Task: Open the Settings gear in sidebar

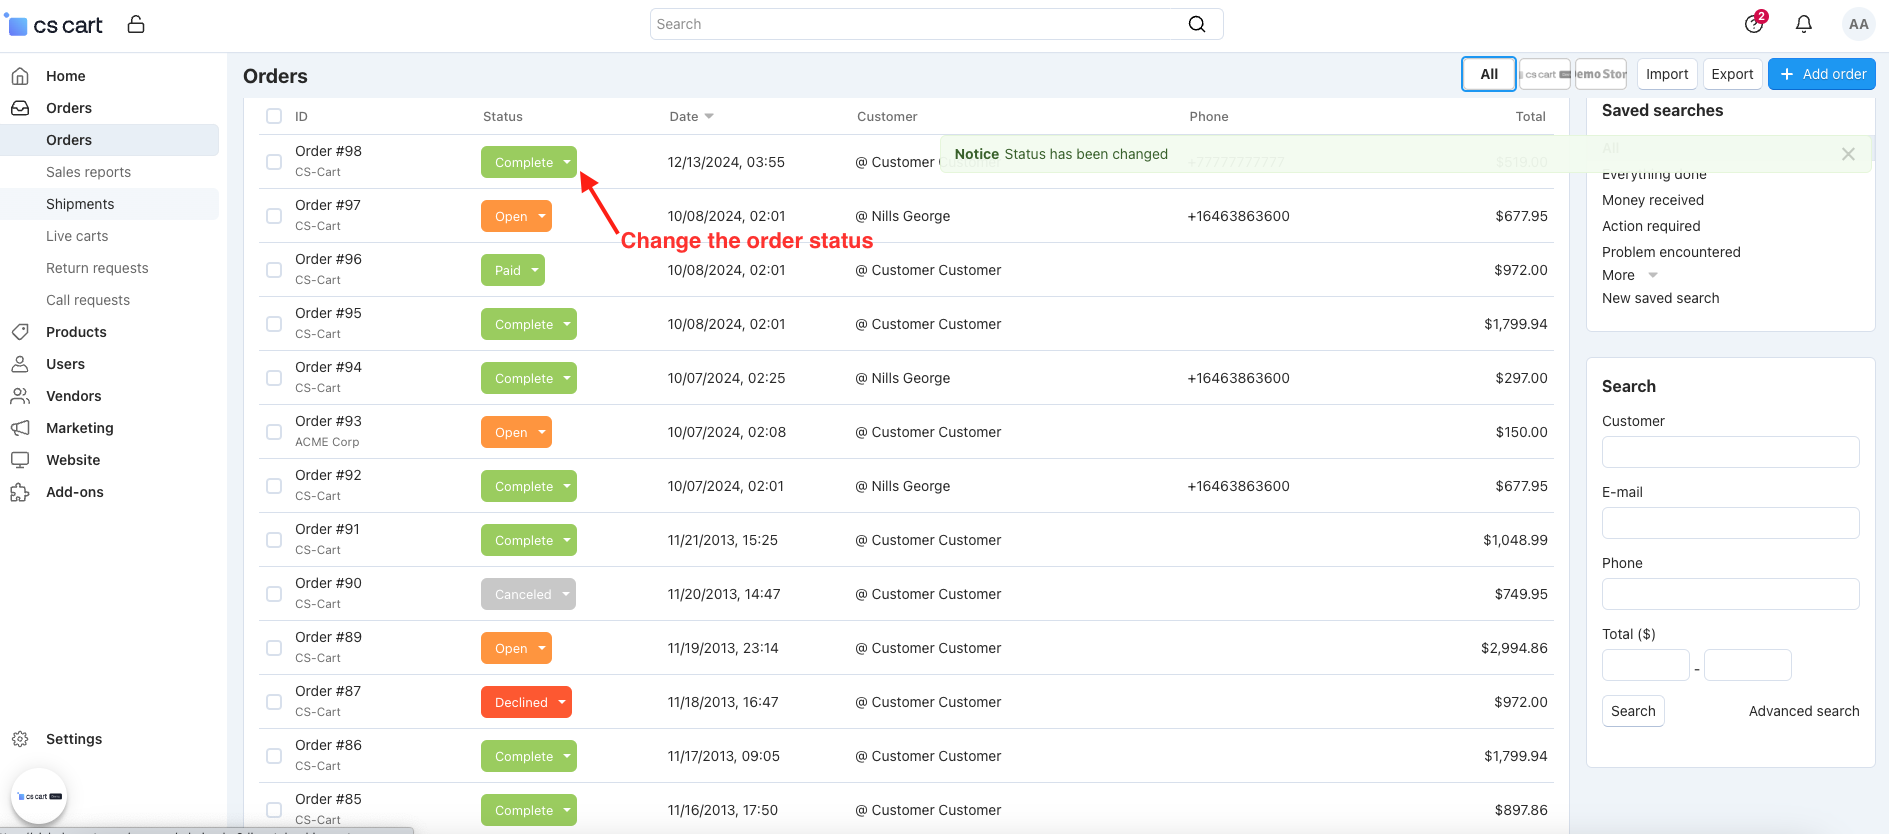Action: [x=20, y=739]
